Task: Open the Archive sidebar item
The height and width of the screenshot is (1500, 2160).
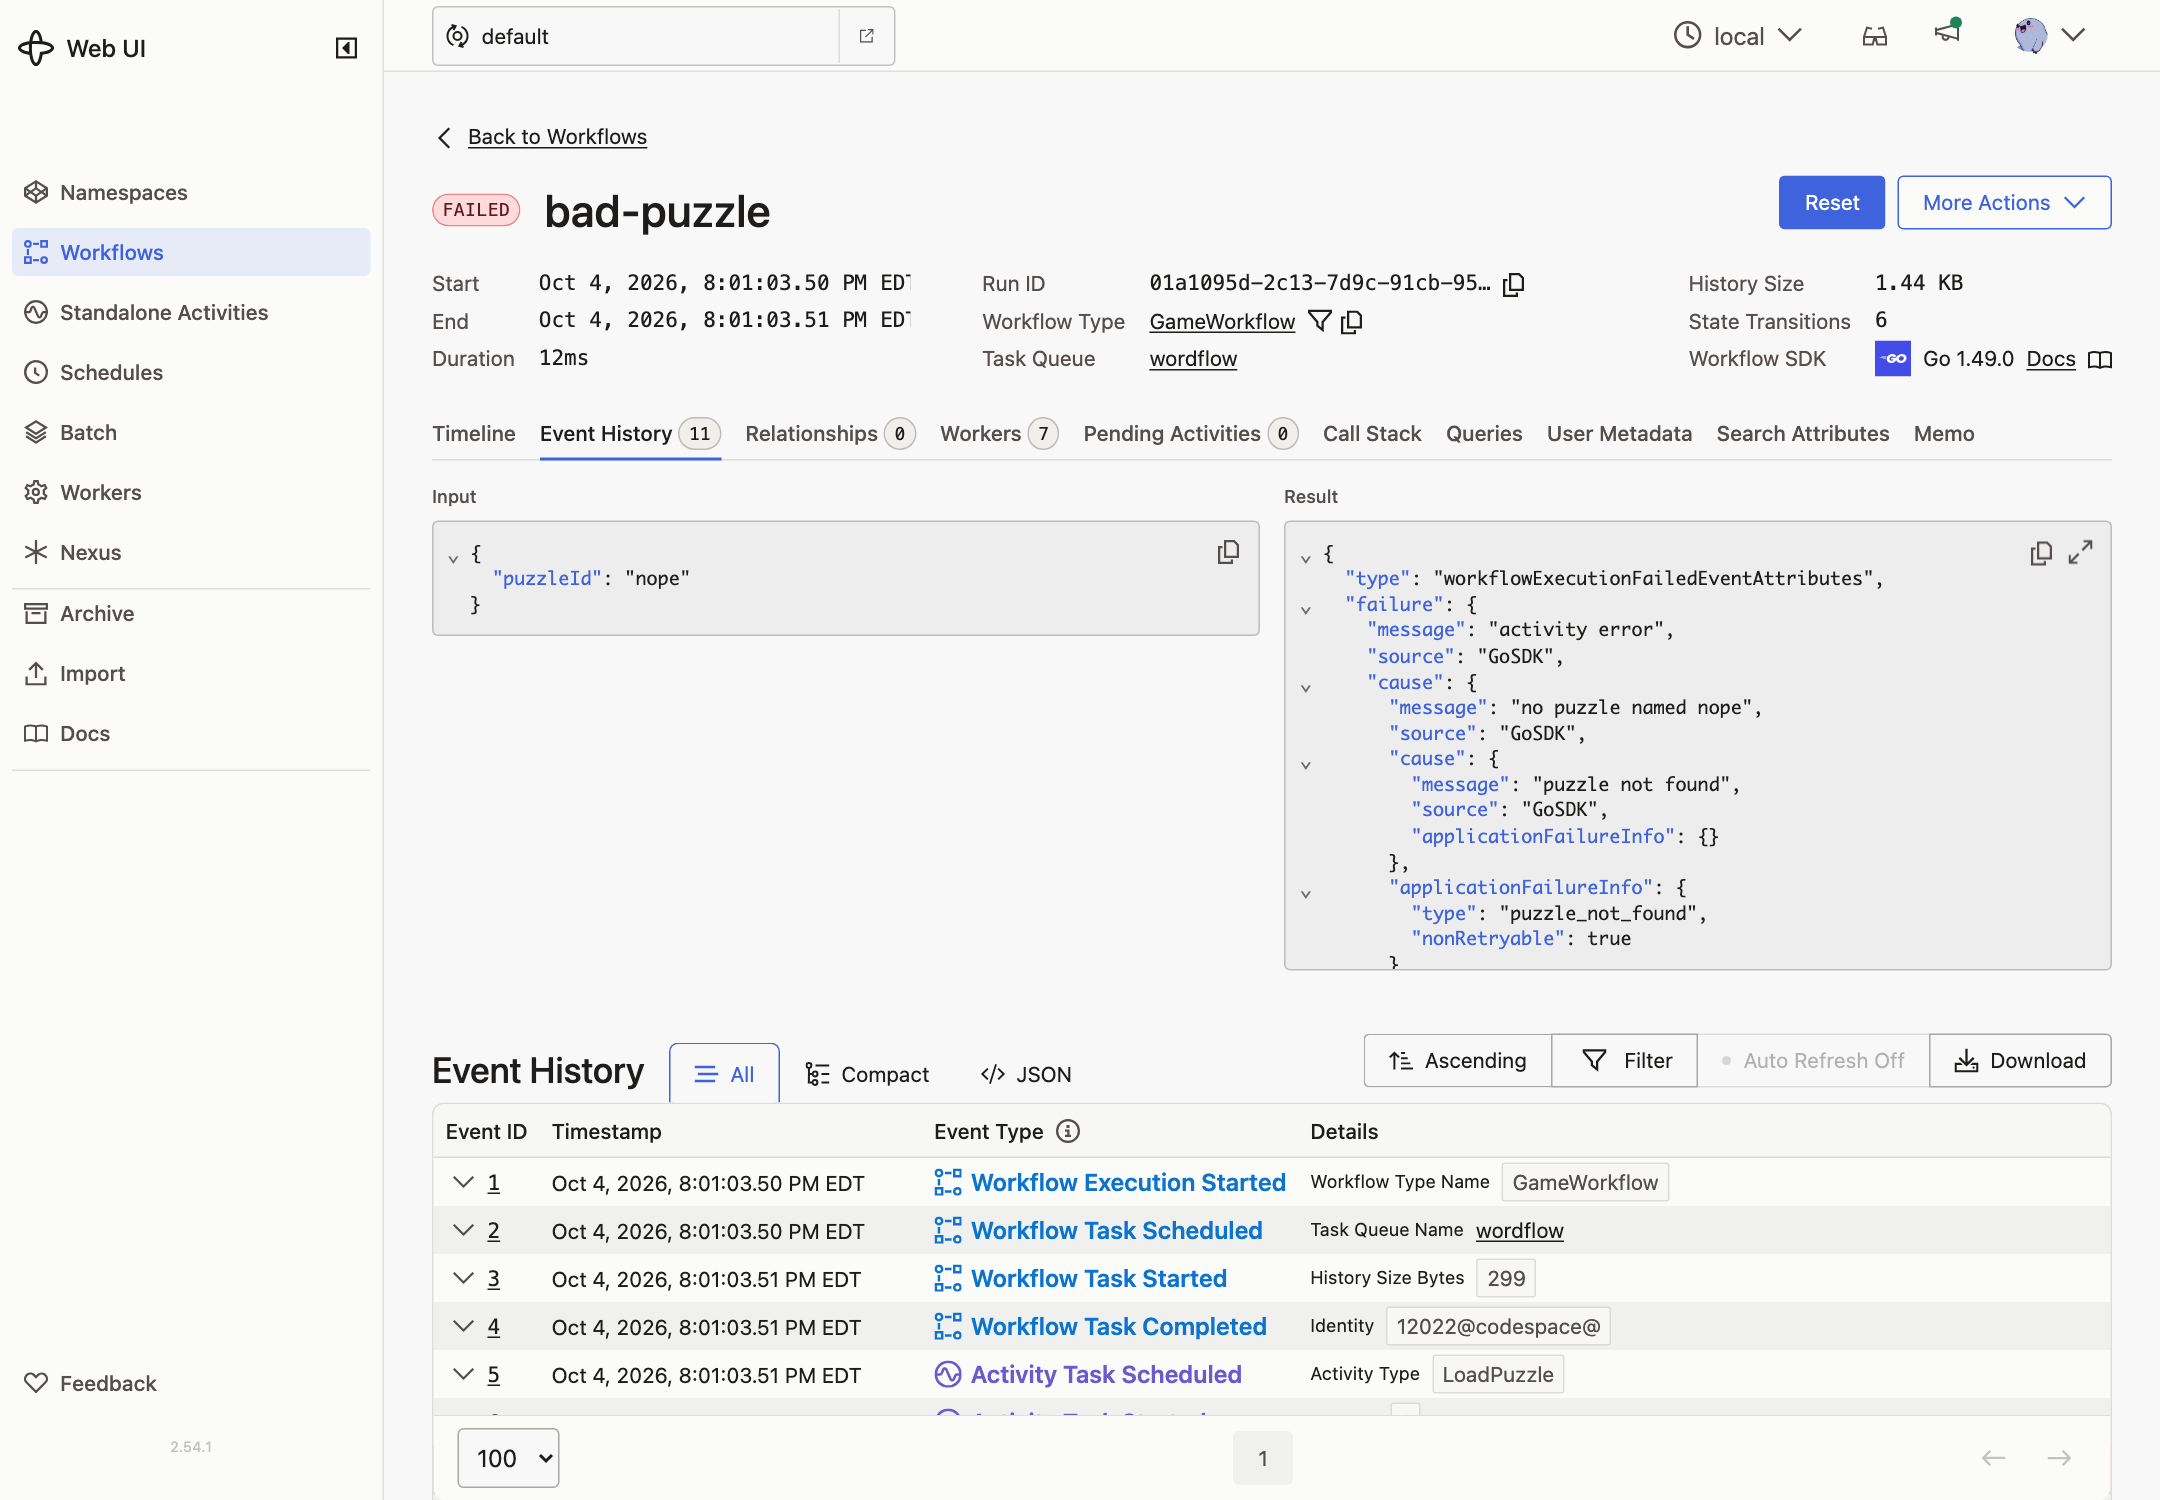Action: tap(191, 613)
